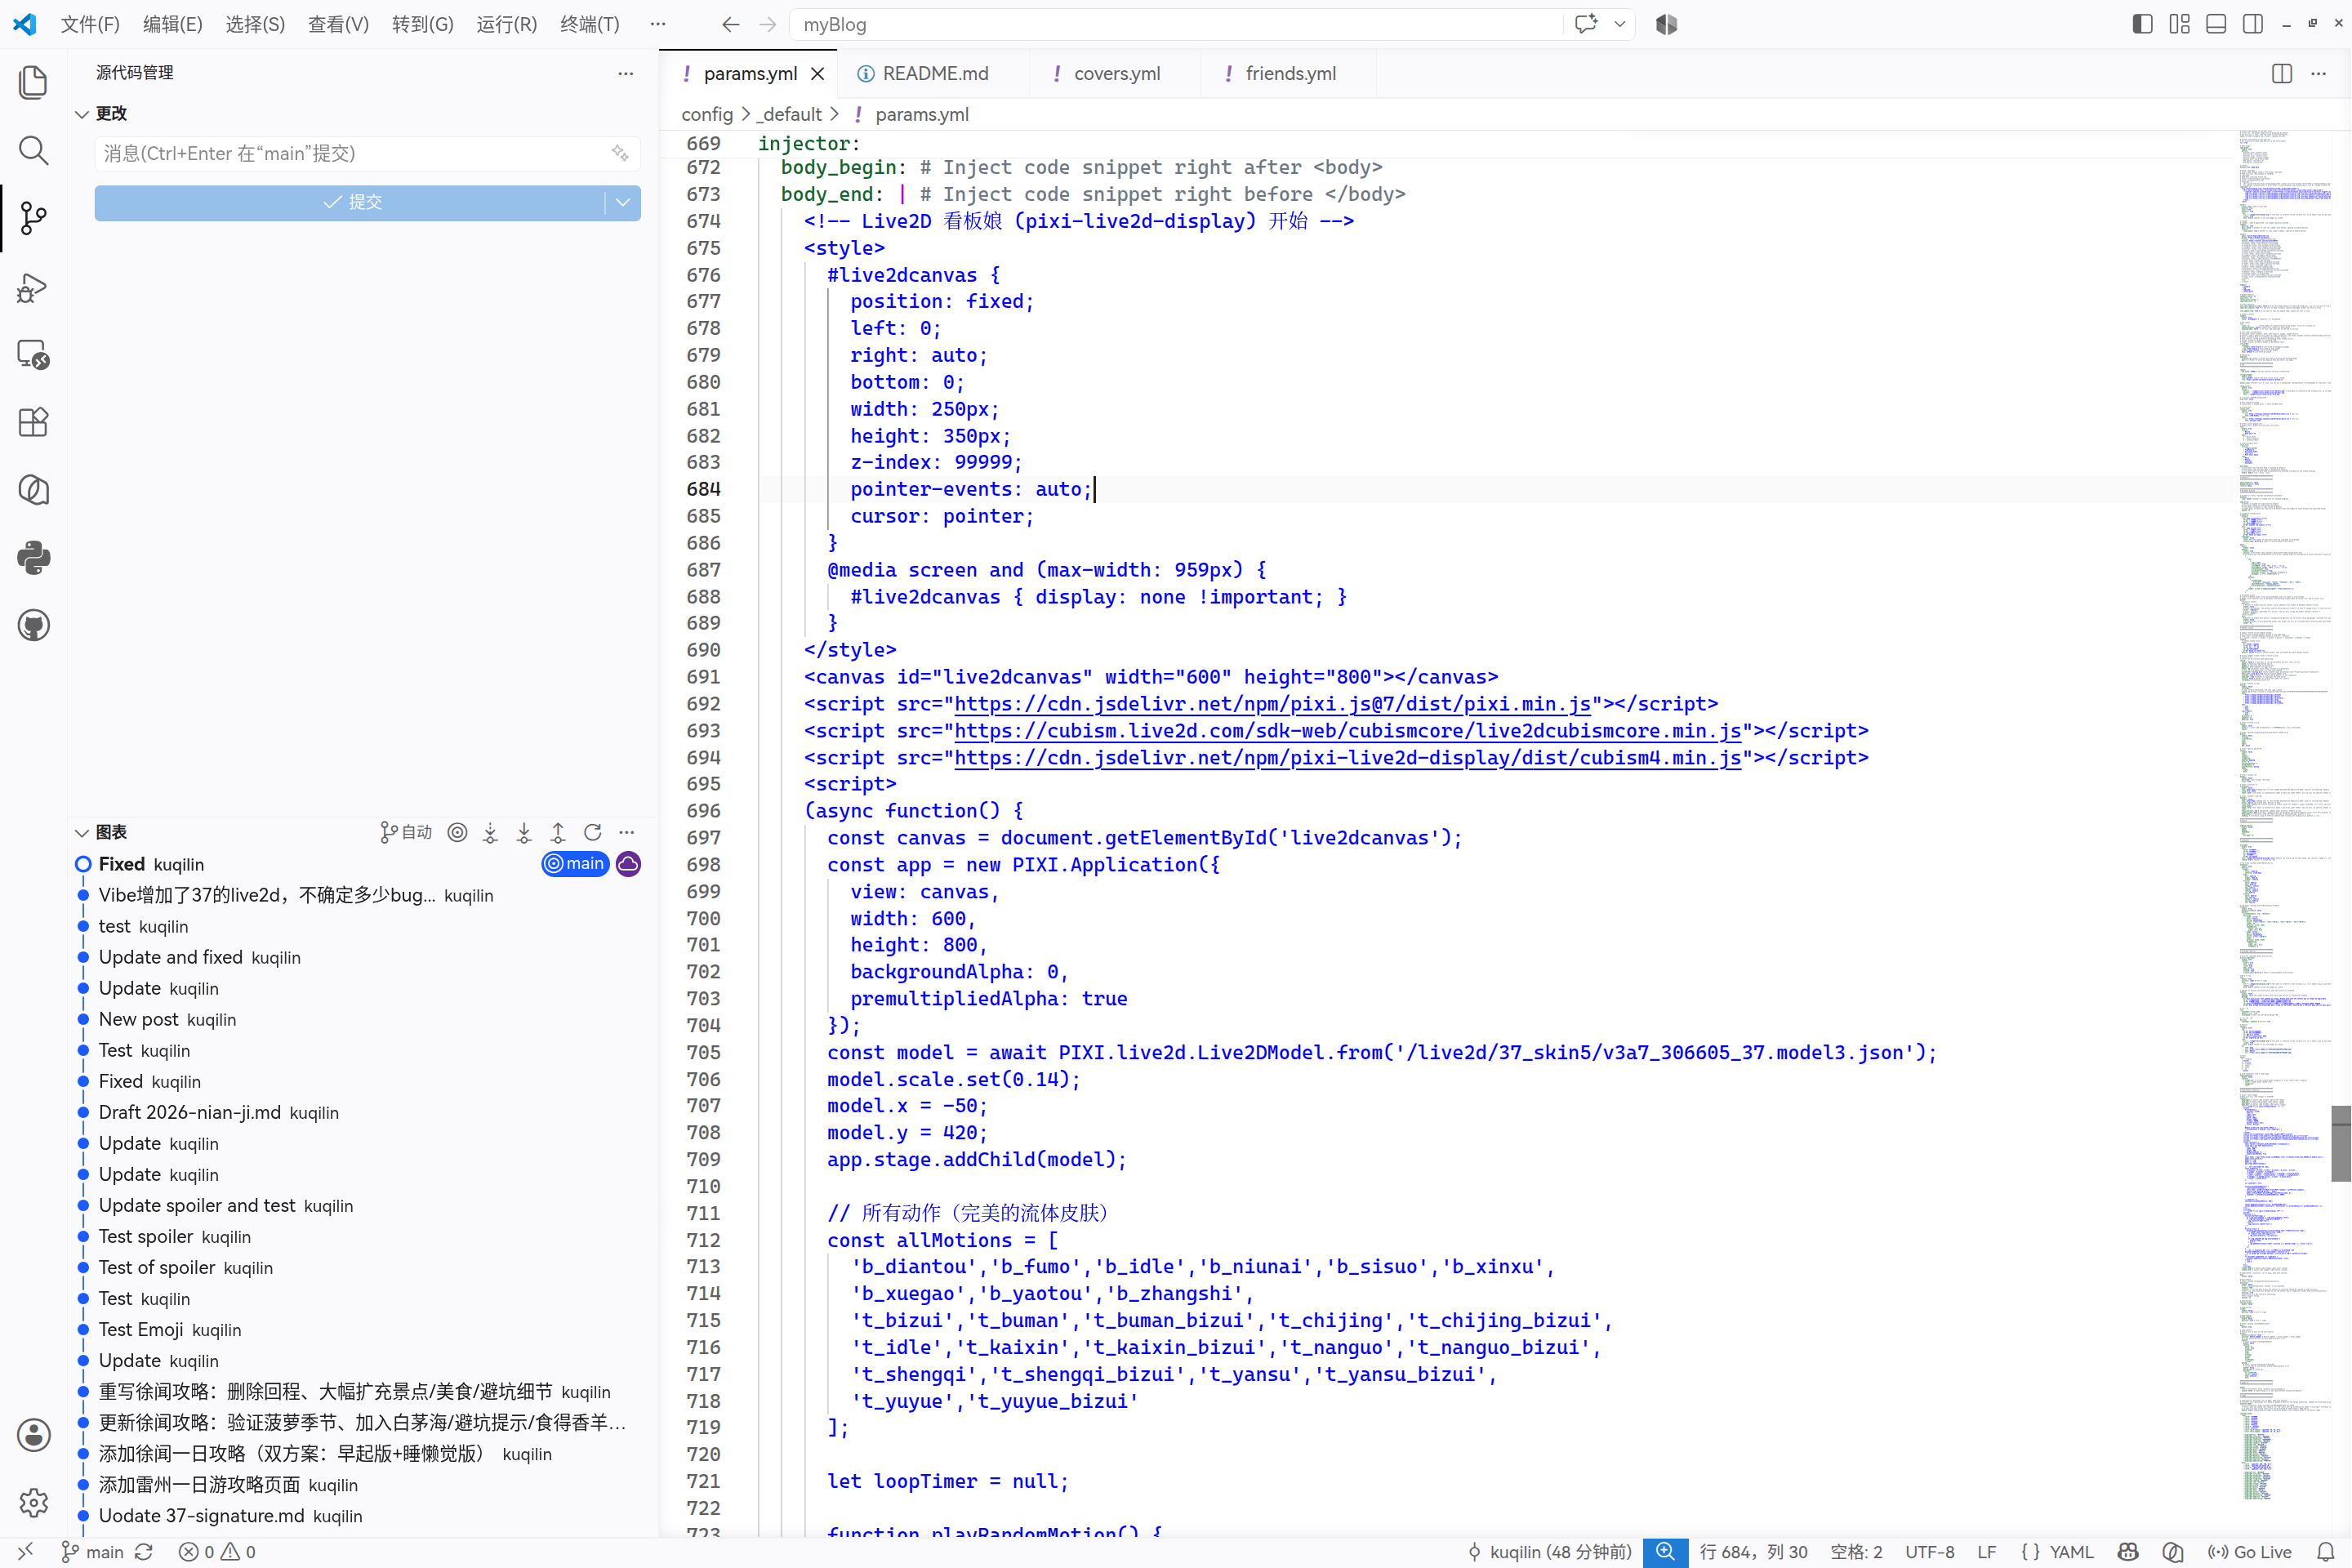Open the 终端(T) menu
2352x1568 pixels.
pyautogui.click(x=590, y=24)
